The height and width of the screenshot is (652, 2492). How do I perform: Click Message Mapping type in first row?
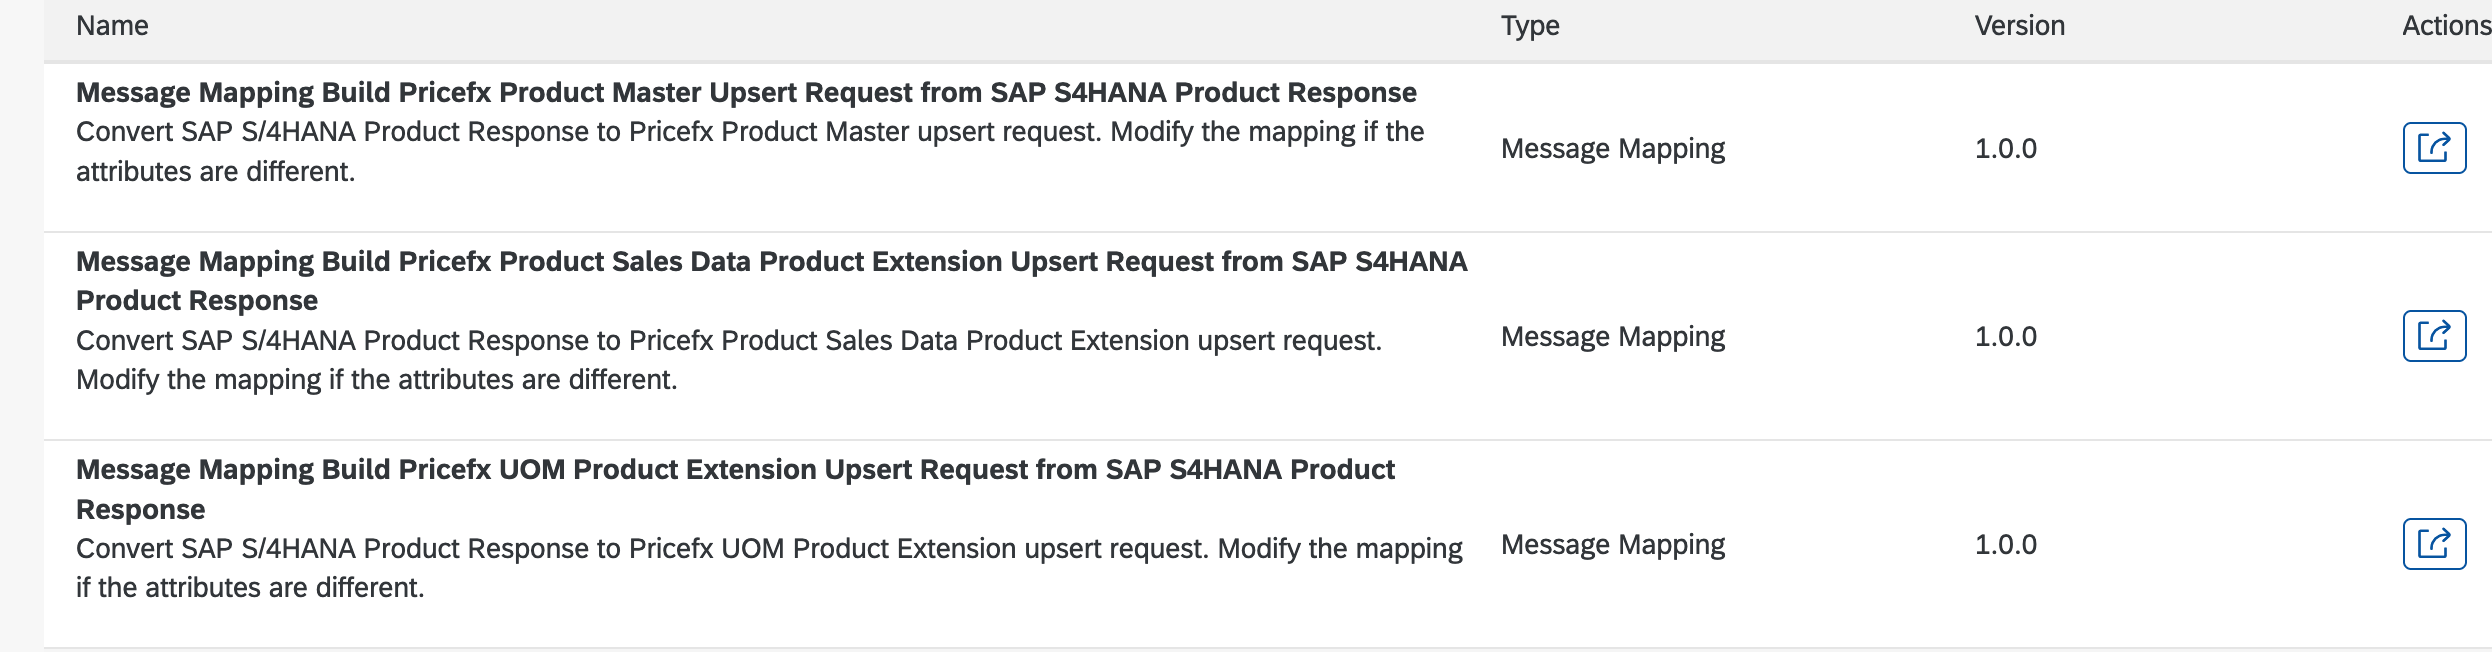click(x=1612, y=149)
